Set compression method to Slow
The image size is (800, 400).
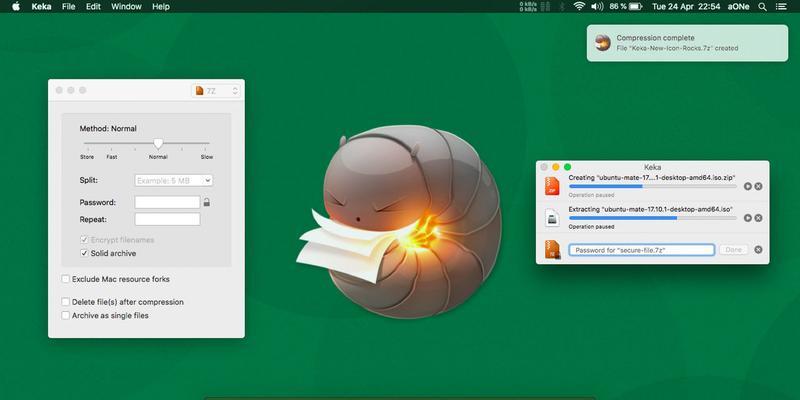(207, 157)
